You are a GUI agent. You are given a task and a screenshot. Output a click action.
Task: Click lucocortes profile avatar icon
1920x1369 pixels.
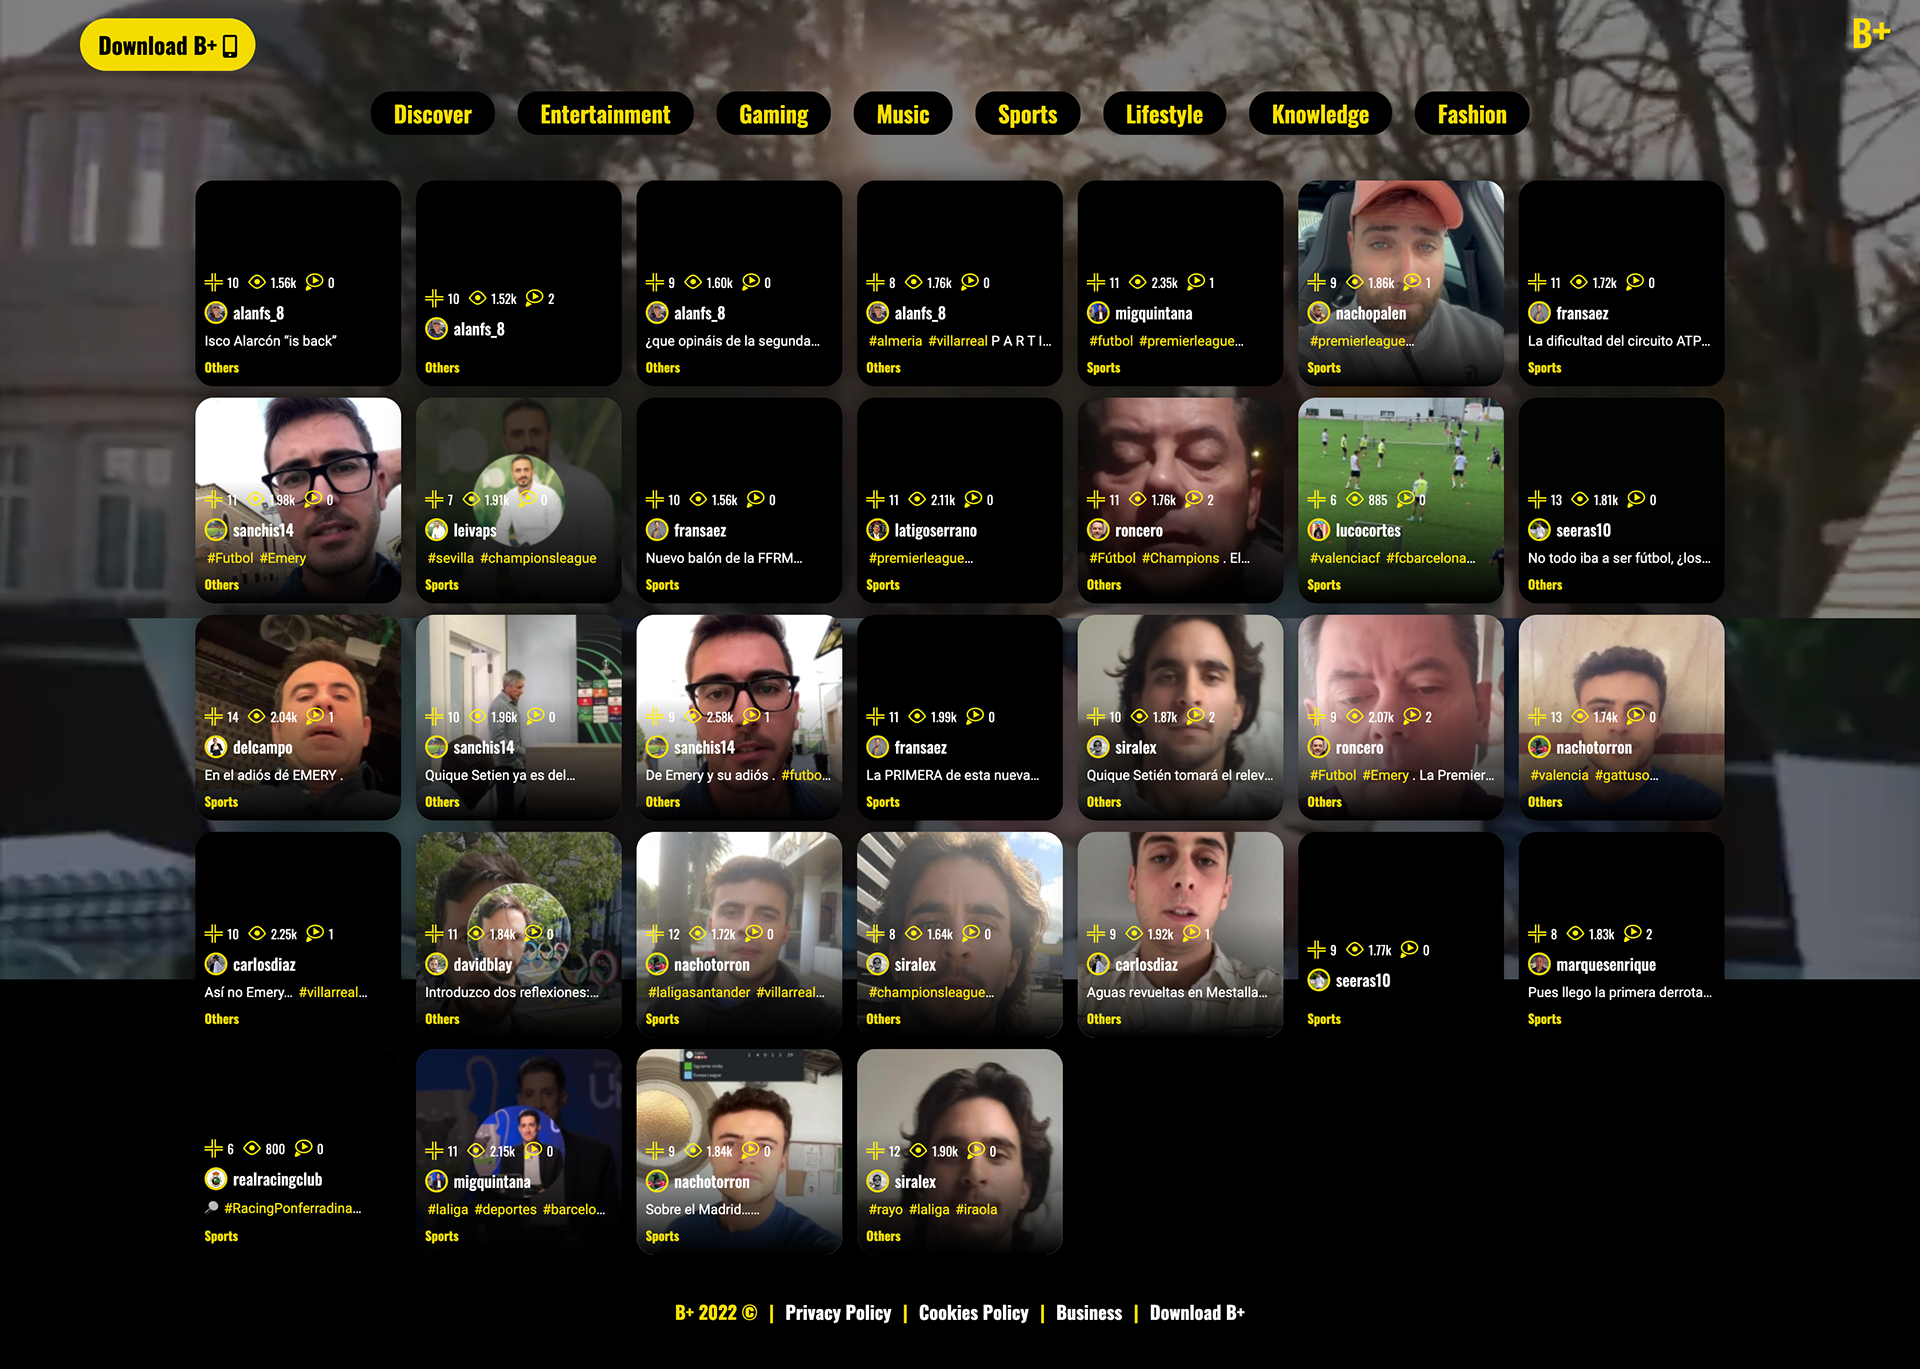[1318, 530]
